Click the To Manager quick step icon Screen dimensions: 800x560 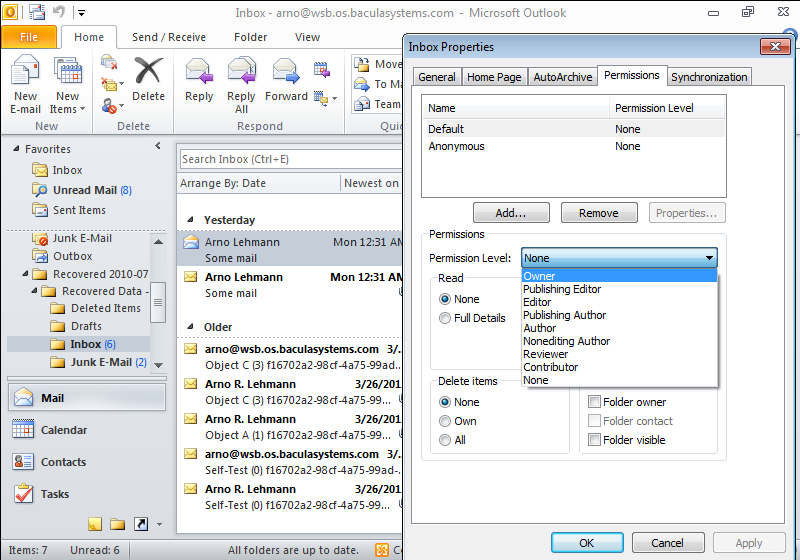click(362, 84)
